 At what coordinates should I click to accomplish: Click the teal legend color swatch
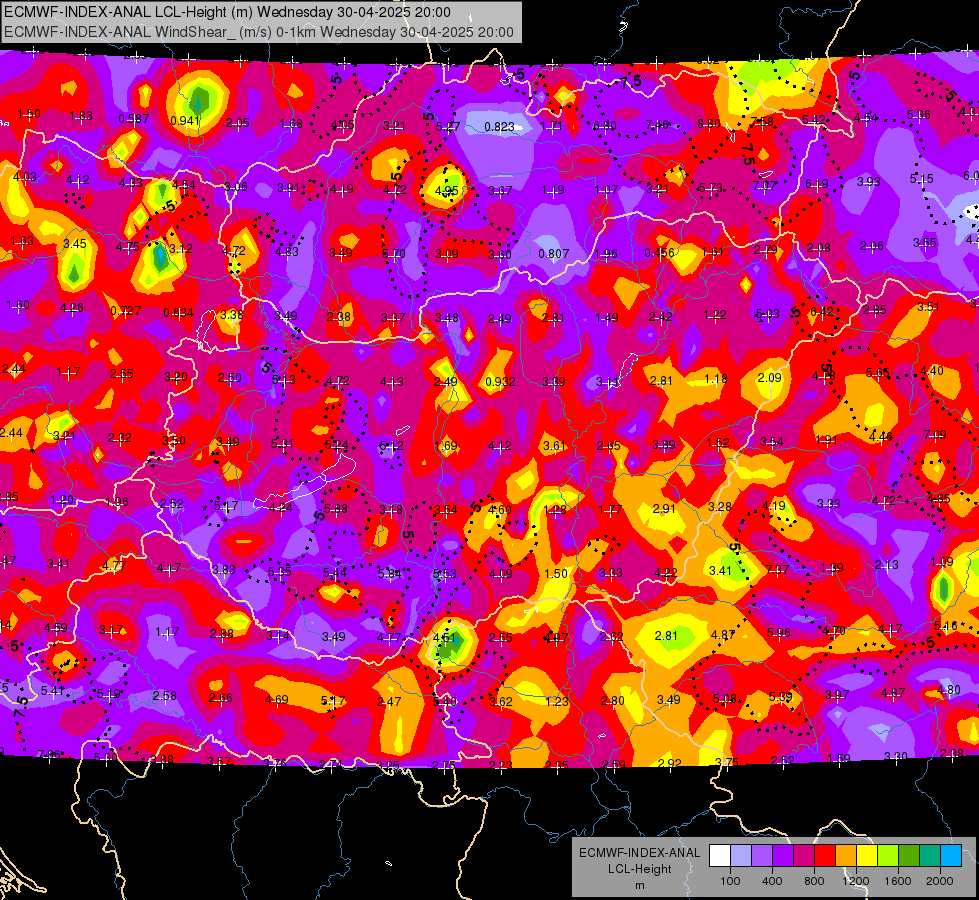point(930,856)
